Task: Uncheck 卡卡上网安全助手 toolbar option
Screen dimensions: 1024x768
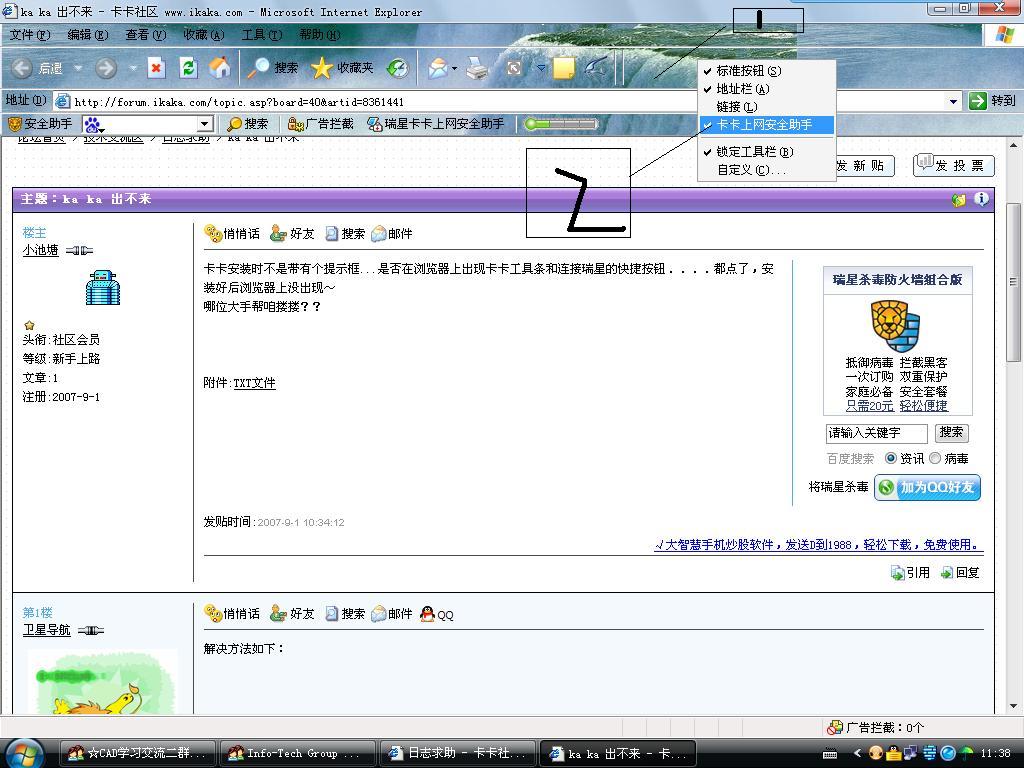Action: (767, 125)
